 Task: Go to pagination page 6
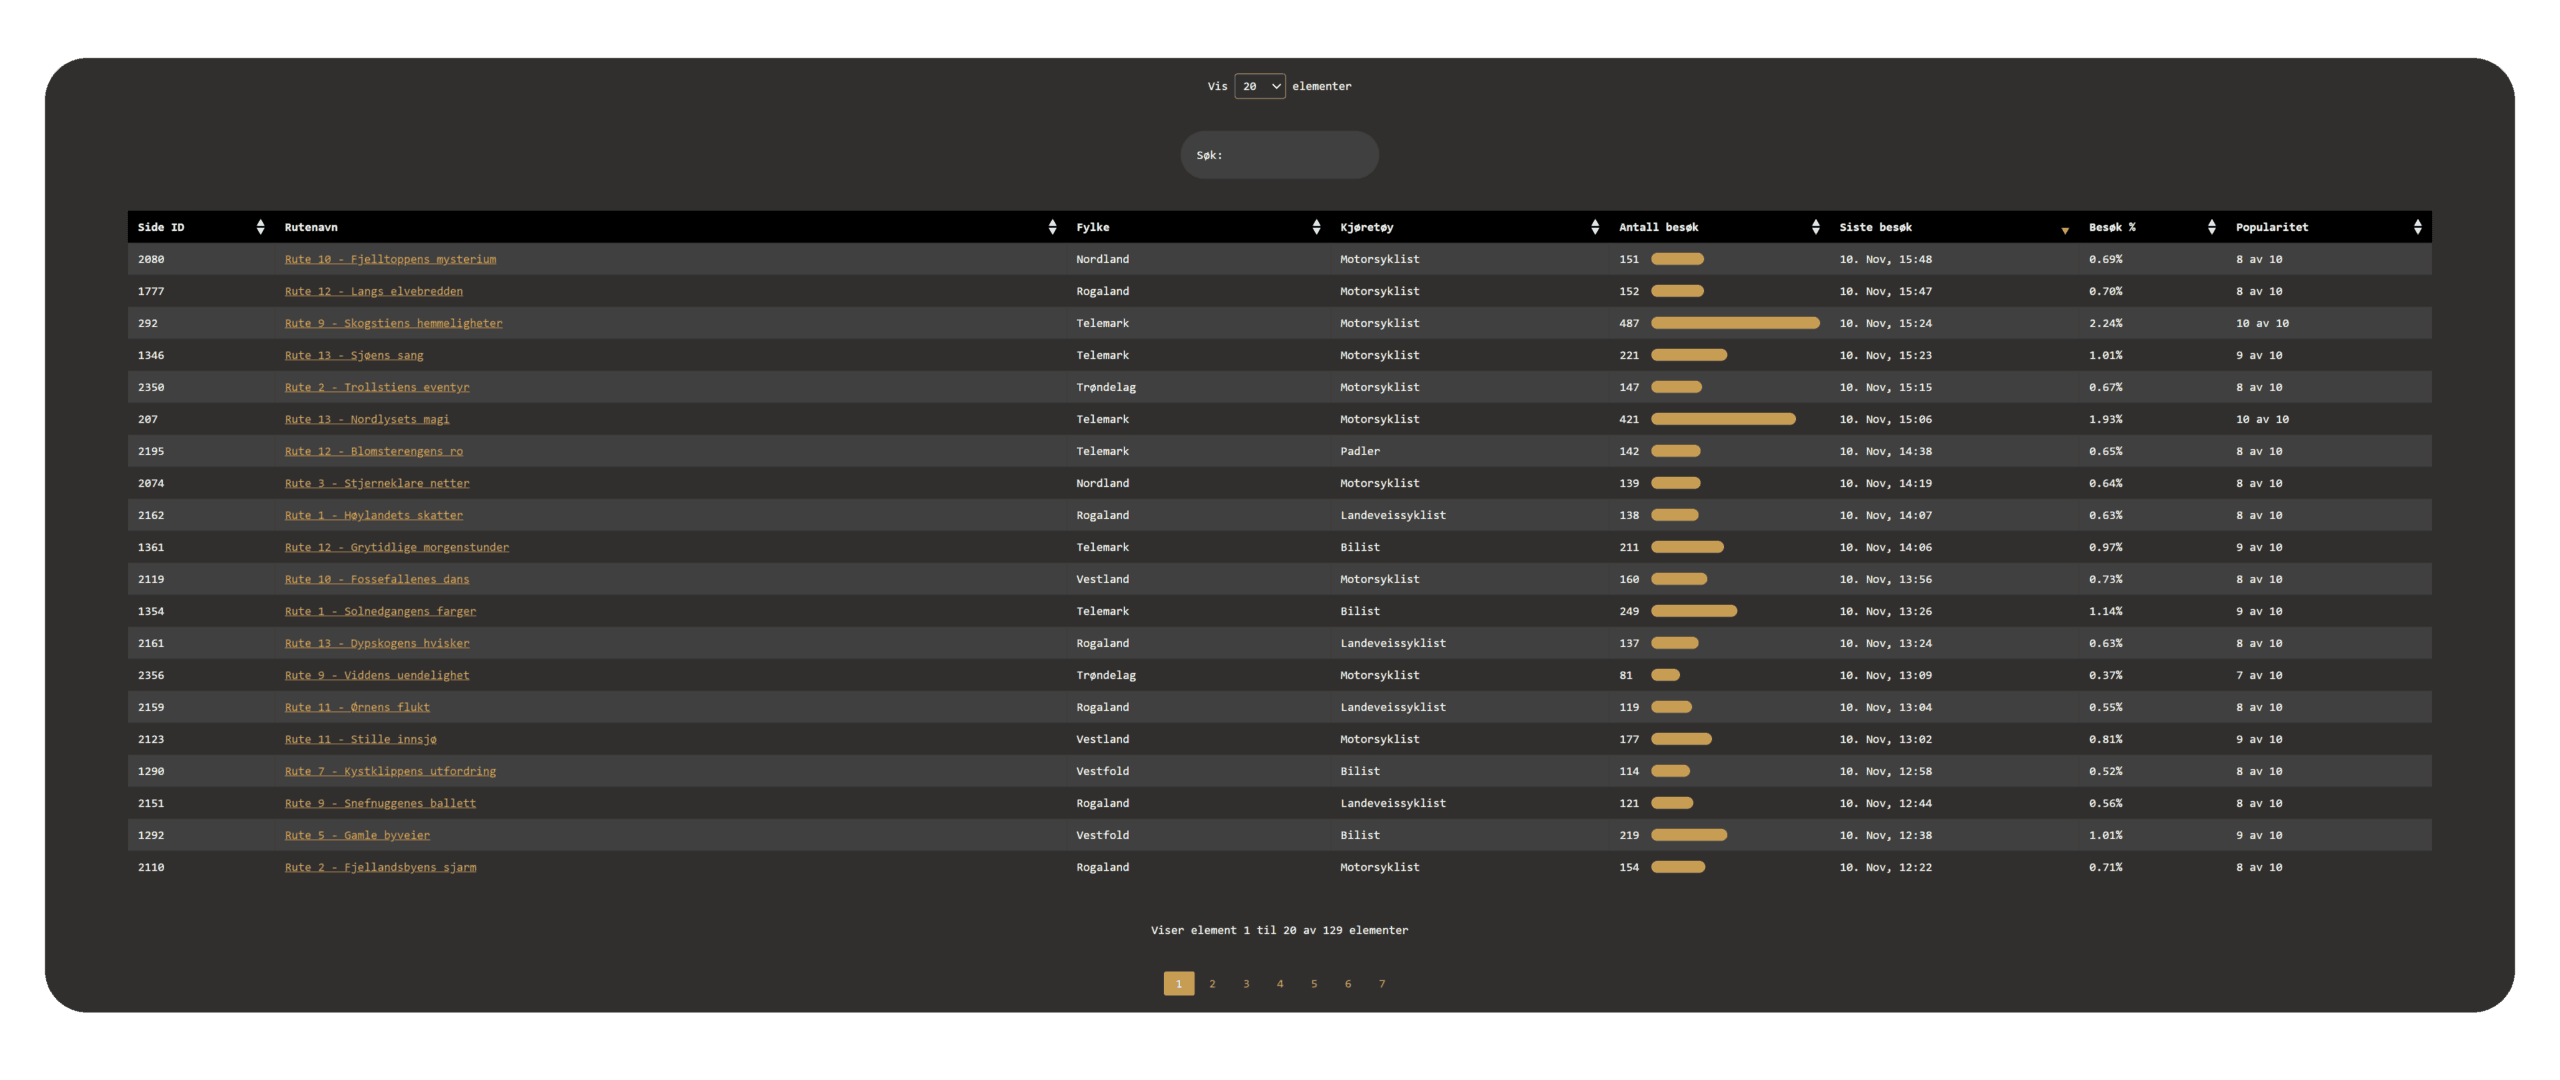[1348, 984]
